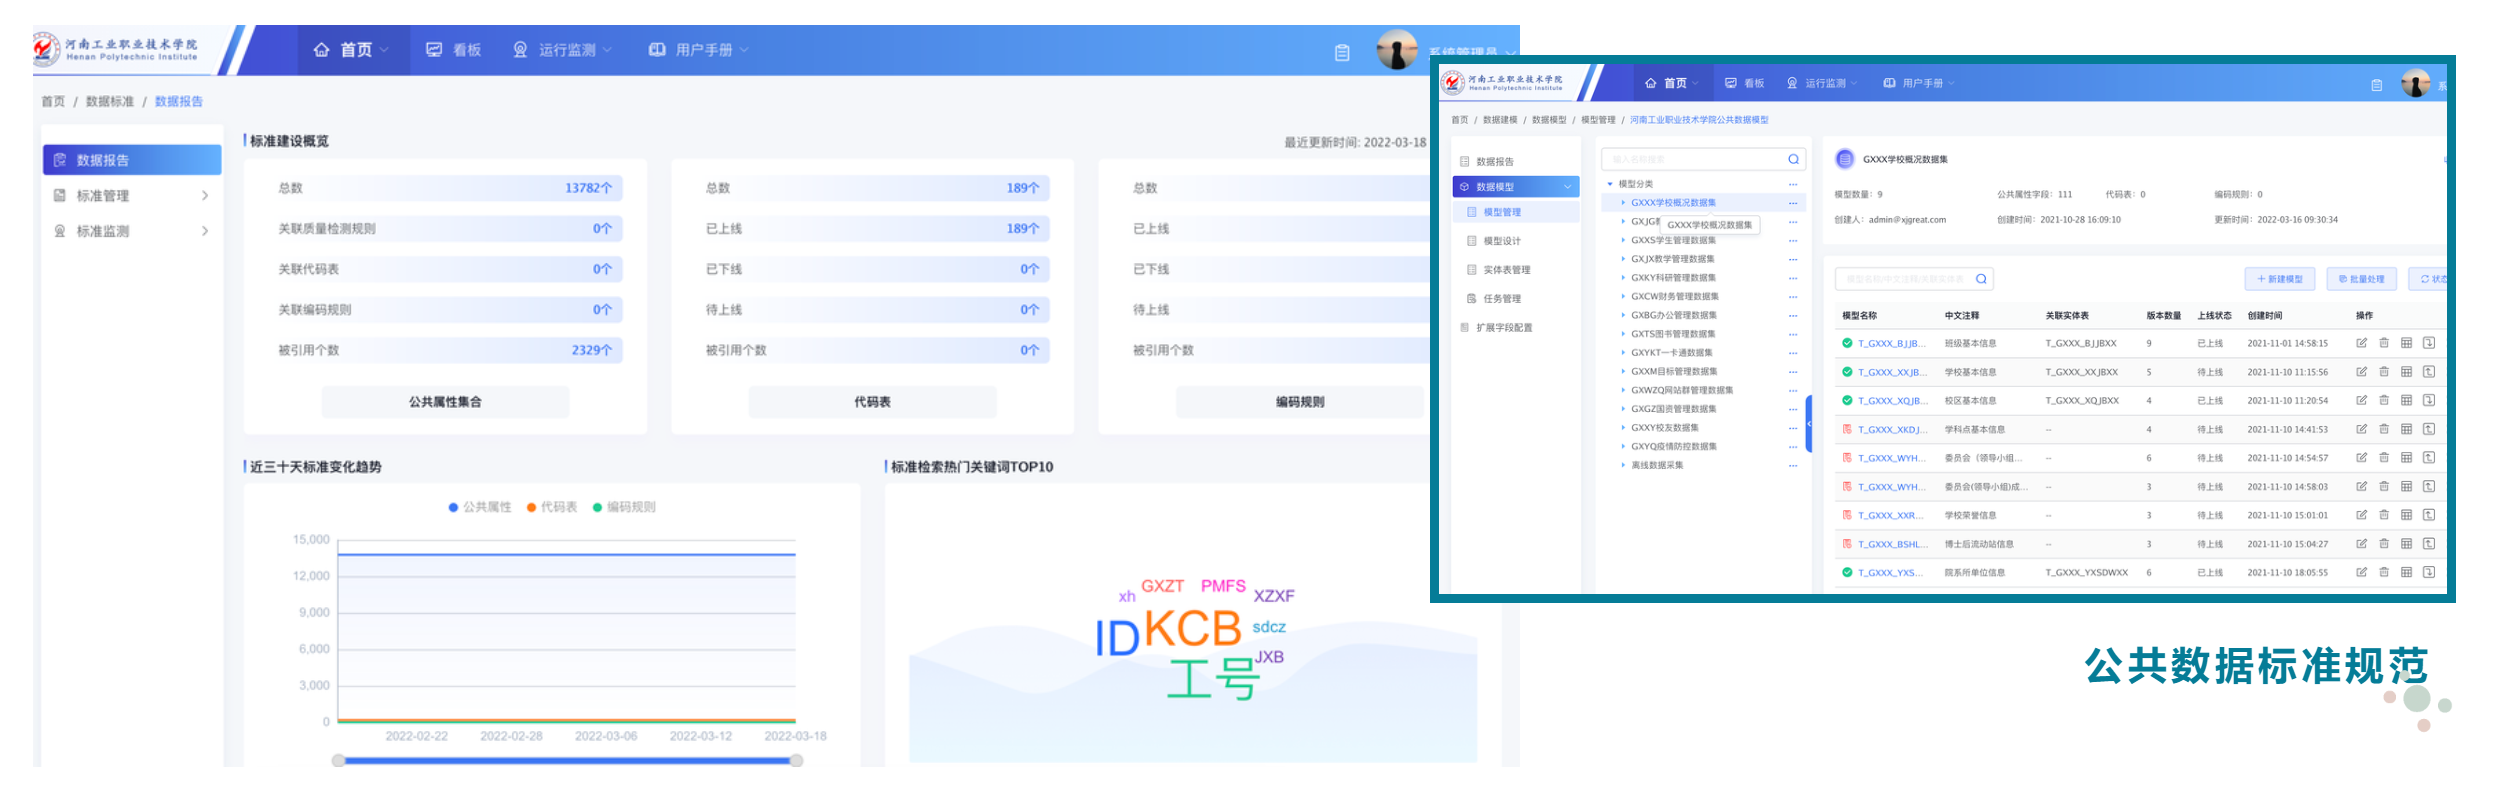Click delete trash icon in T_GXXX_XXJB row
The image size is (2503, 800).
pos(2384,372)
